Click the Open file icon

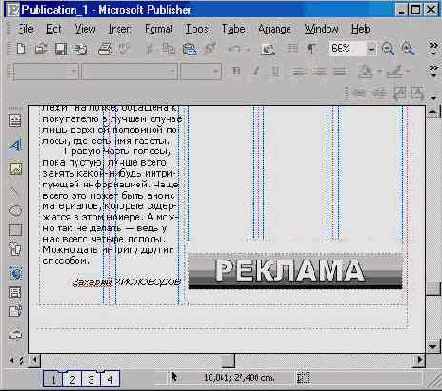(x=41, y=49)
